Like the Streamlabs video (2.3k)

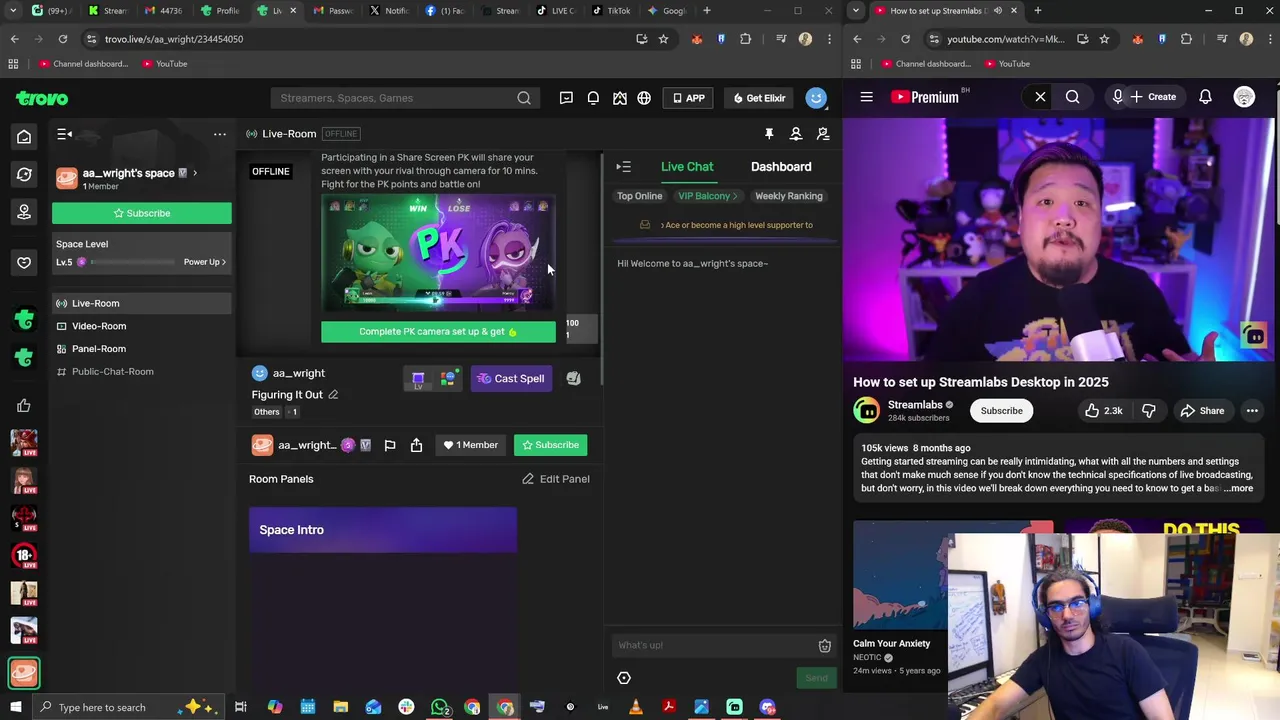click(1104, 411)
